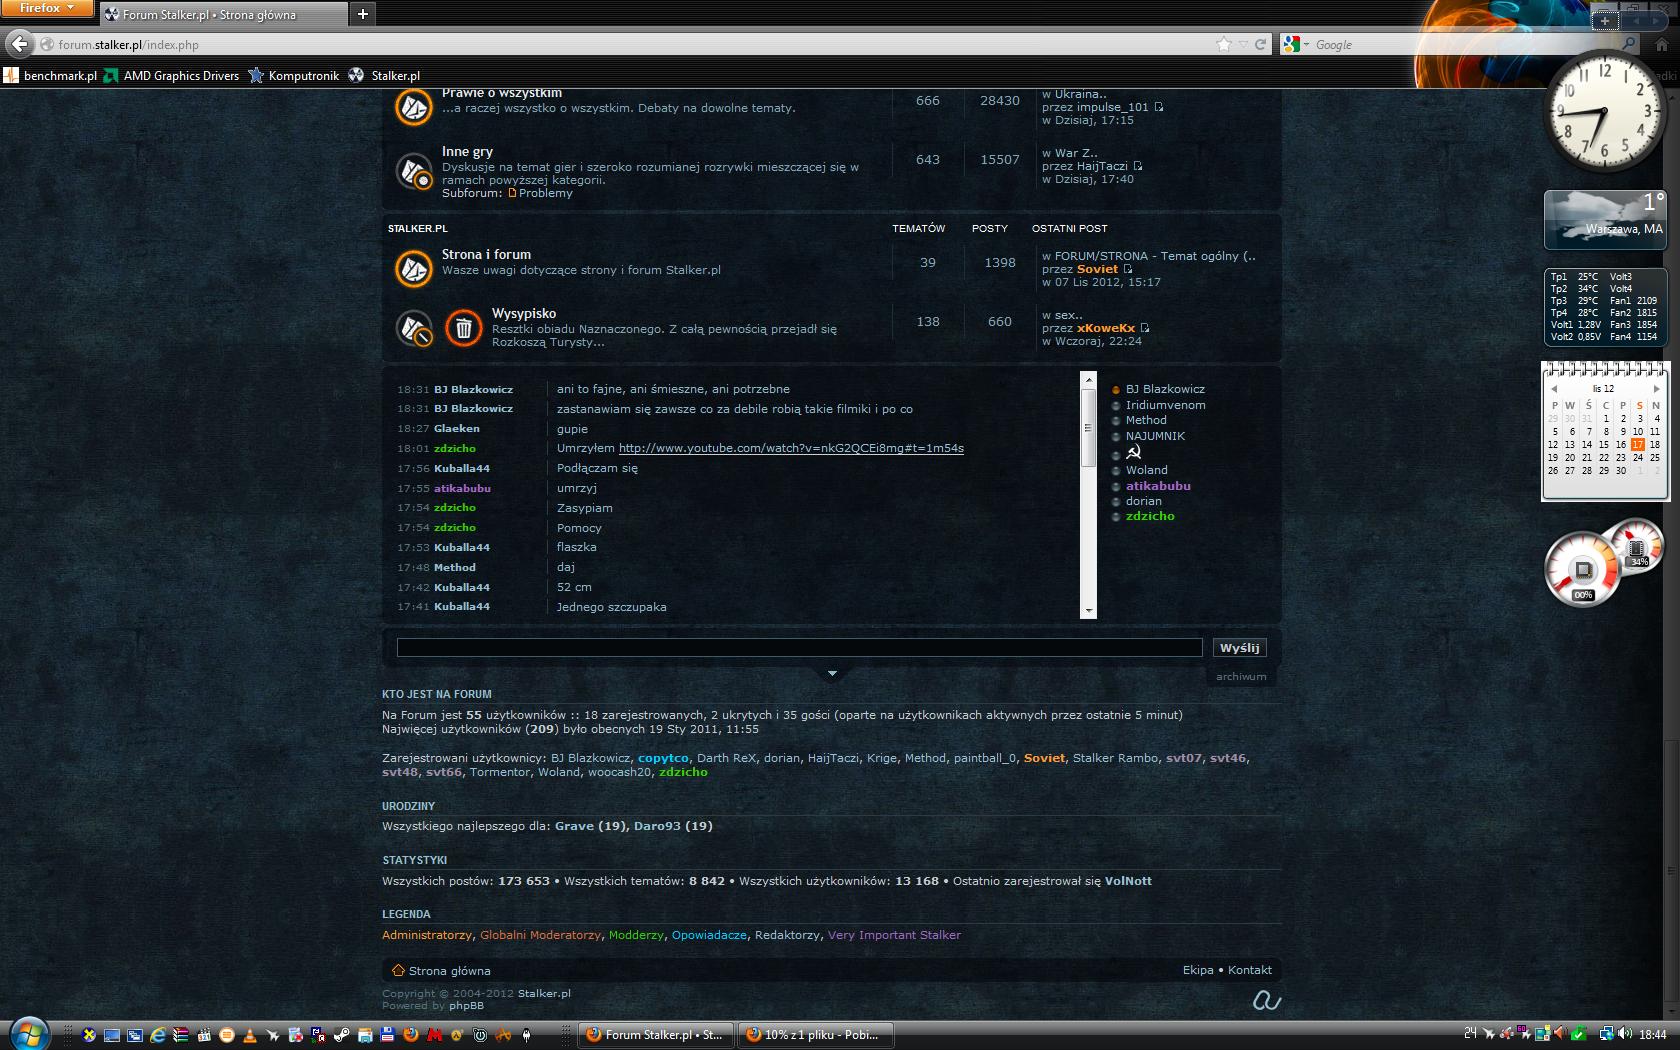Switch to Forum Stalker.pl taskbar window
Image resolution: width=1680 pixels, height=1050 pixels.
point(655,1035)
